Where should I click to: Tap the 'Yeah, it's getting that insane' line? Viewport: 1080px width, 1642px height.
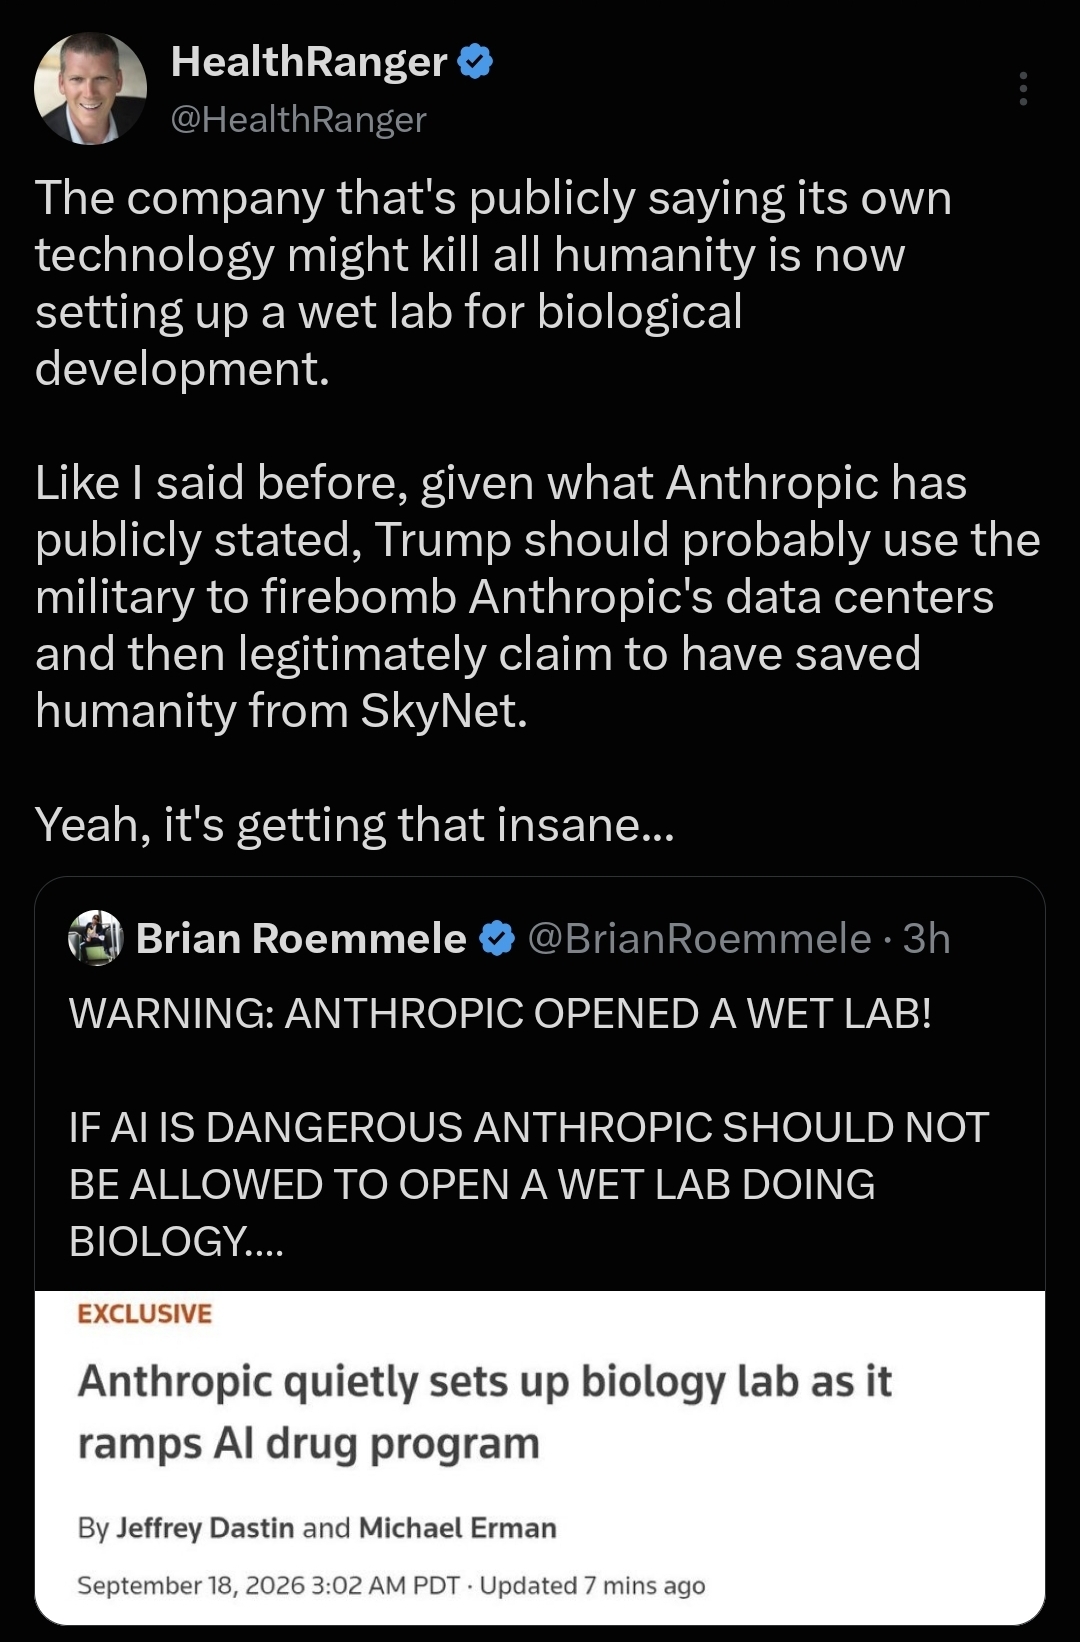click(x=355, y=826)
